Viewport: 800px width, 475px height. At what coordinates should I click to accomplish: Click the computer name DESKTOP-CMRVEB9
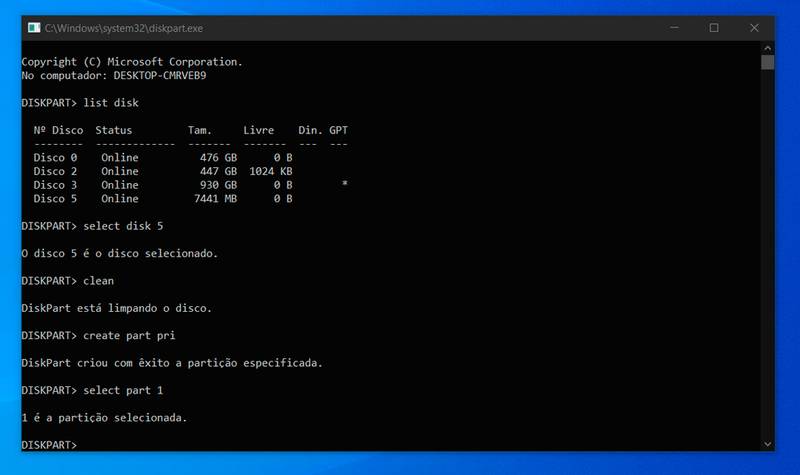[160, 76]
